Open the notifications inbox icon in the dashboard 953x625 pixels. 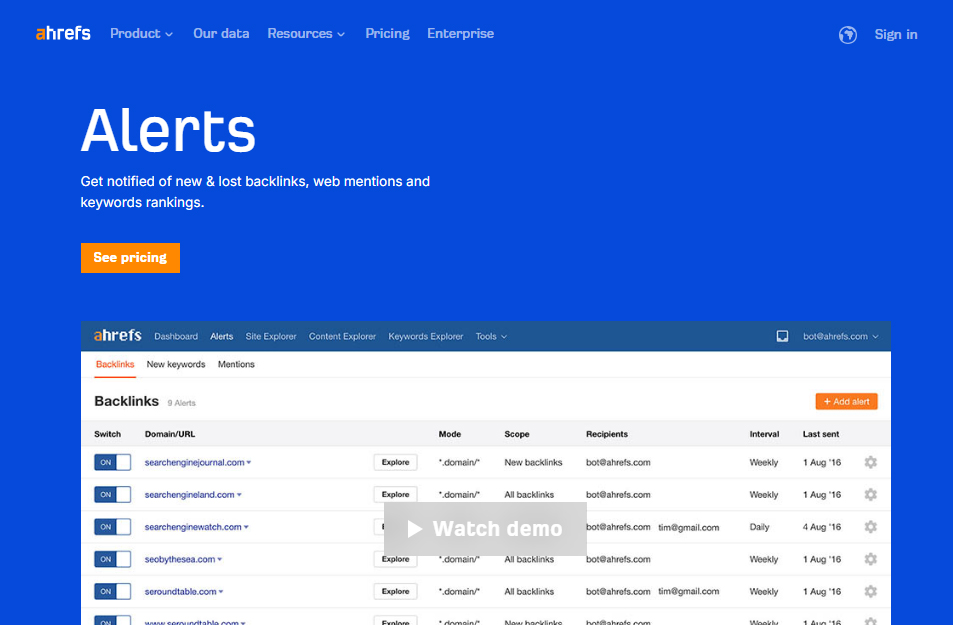782,336
